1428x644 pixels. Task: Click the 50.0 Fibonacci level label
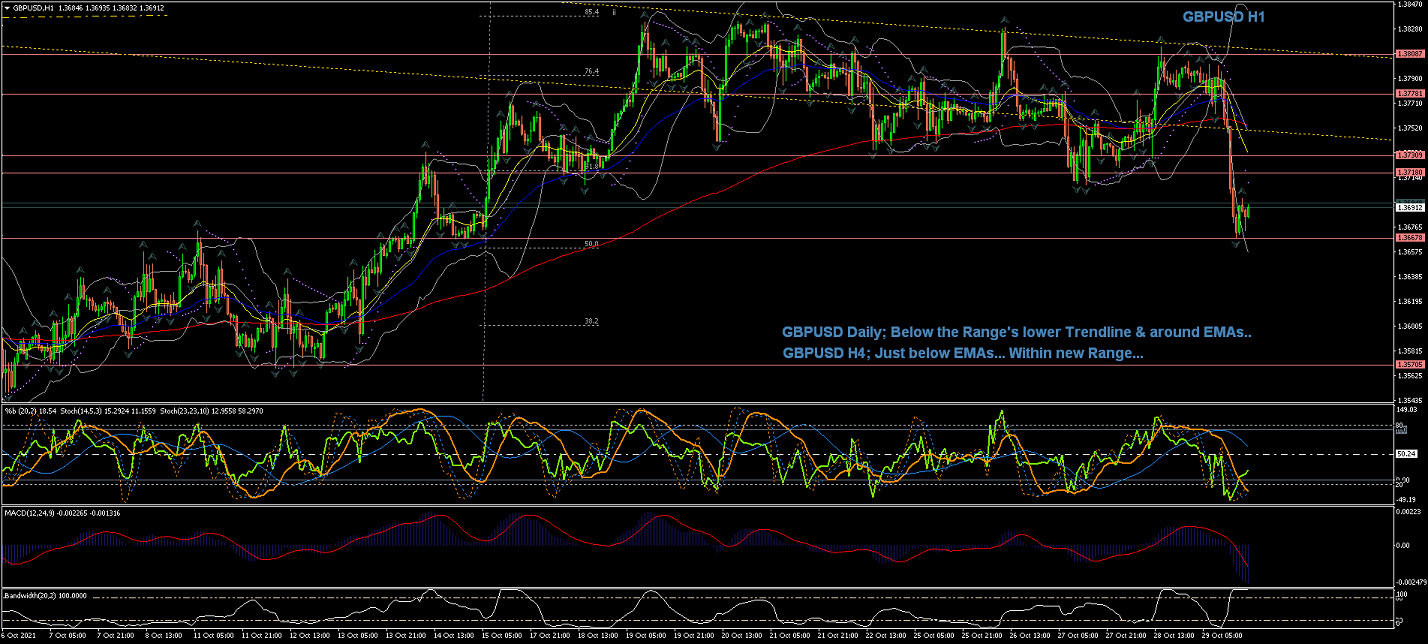point(591,244)
